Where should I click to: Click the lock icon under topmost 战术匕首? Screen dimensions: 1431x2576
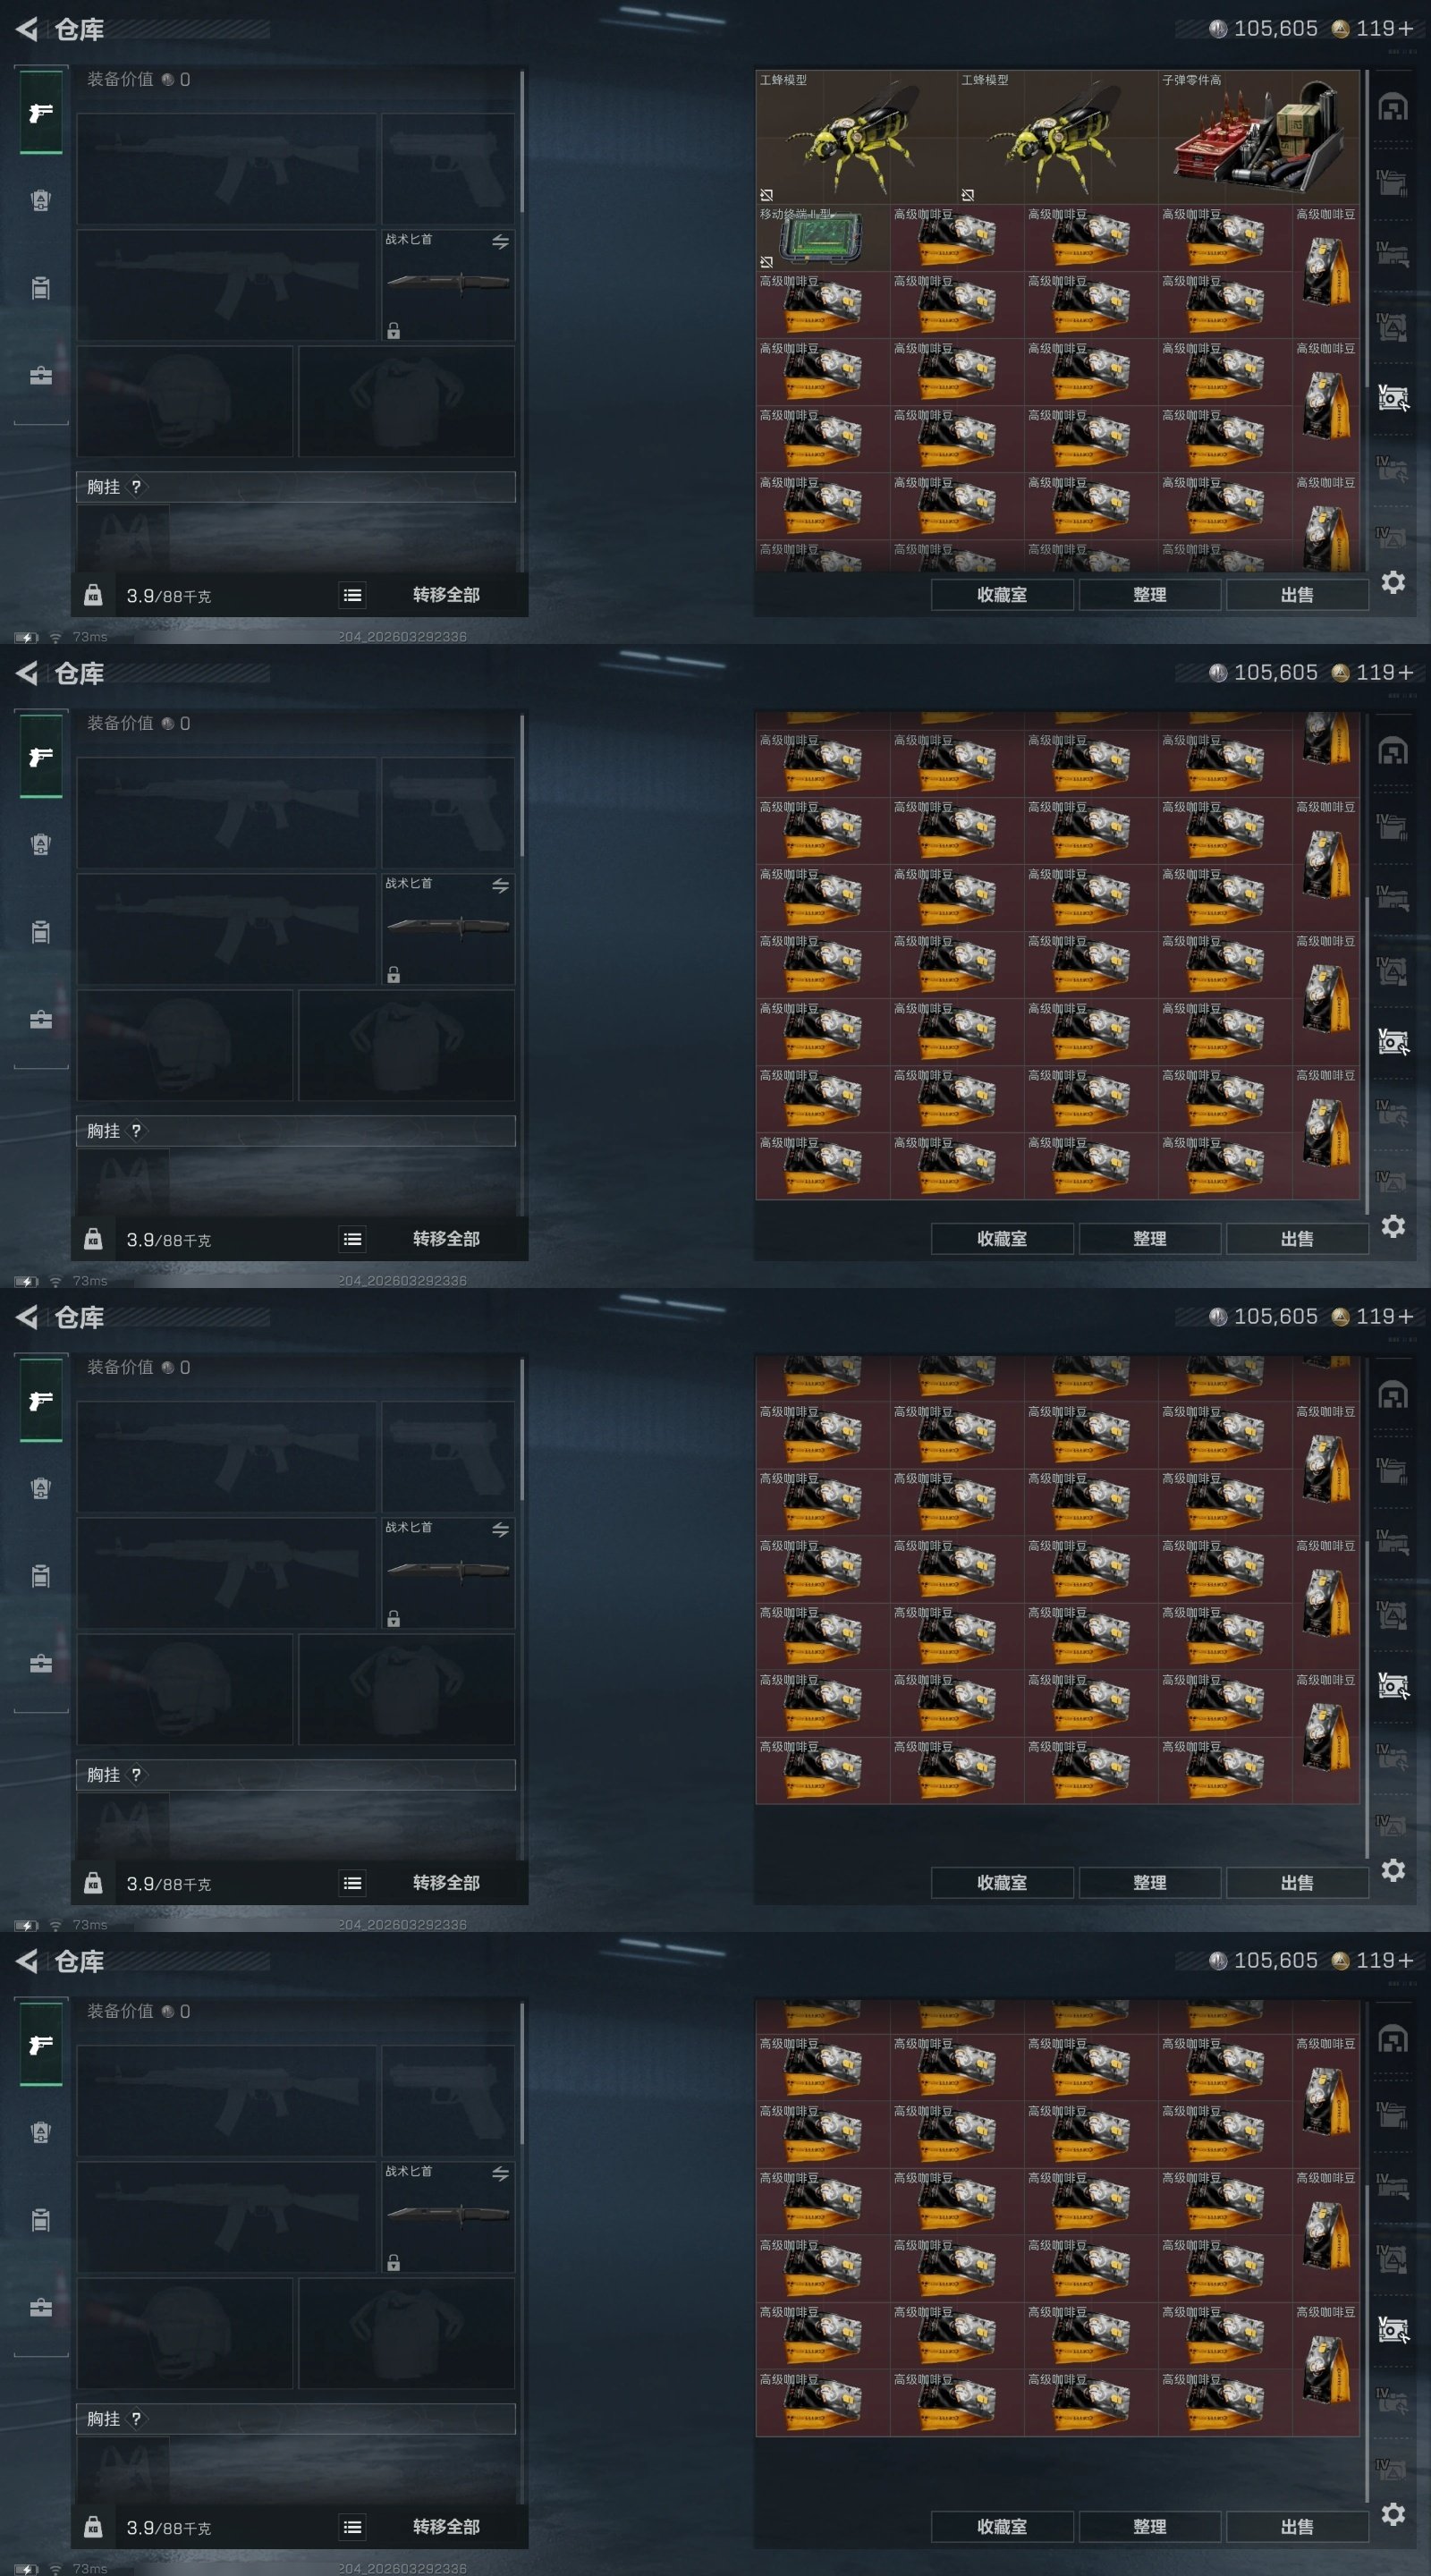394,331
